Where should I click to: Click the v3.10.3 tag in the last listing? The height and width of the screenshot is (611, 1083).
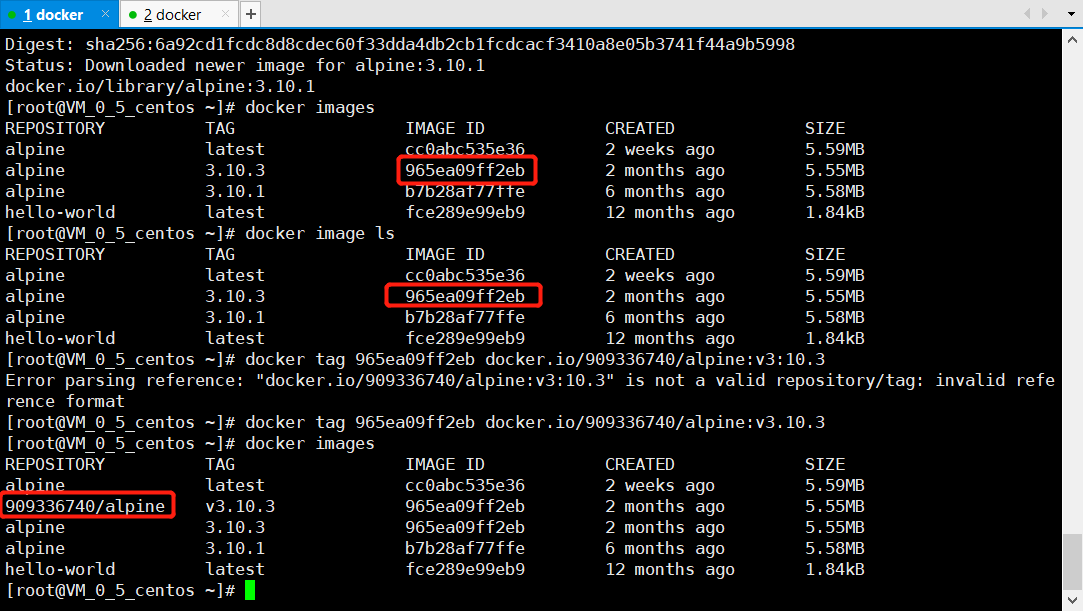(x=240, y=506)
